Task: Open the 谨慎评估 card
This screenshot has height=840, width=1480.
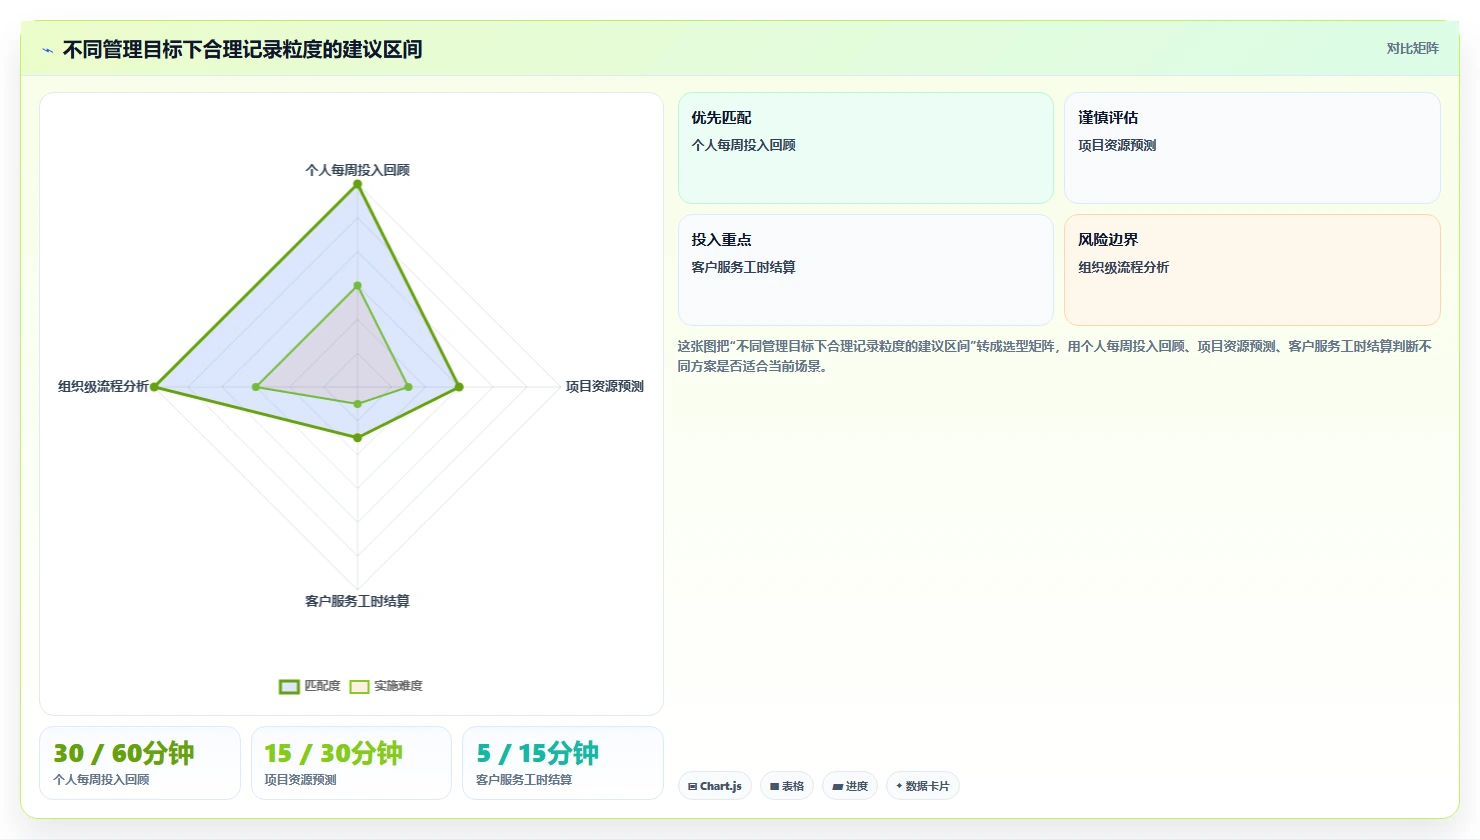Action: coord(1252,148)
